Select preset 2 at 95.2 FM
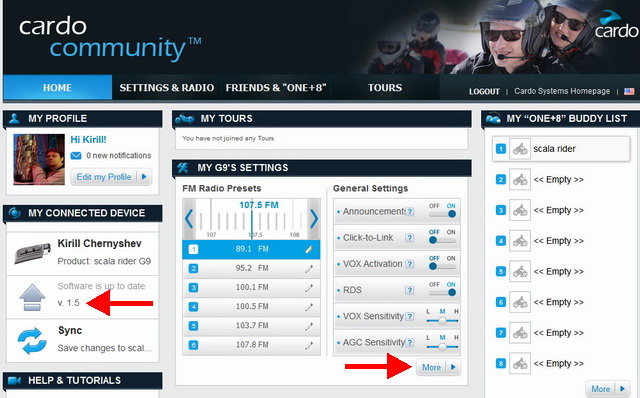The width and height of the screenshot is (640, 398). [251, 268]
